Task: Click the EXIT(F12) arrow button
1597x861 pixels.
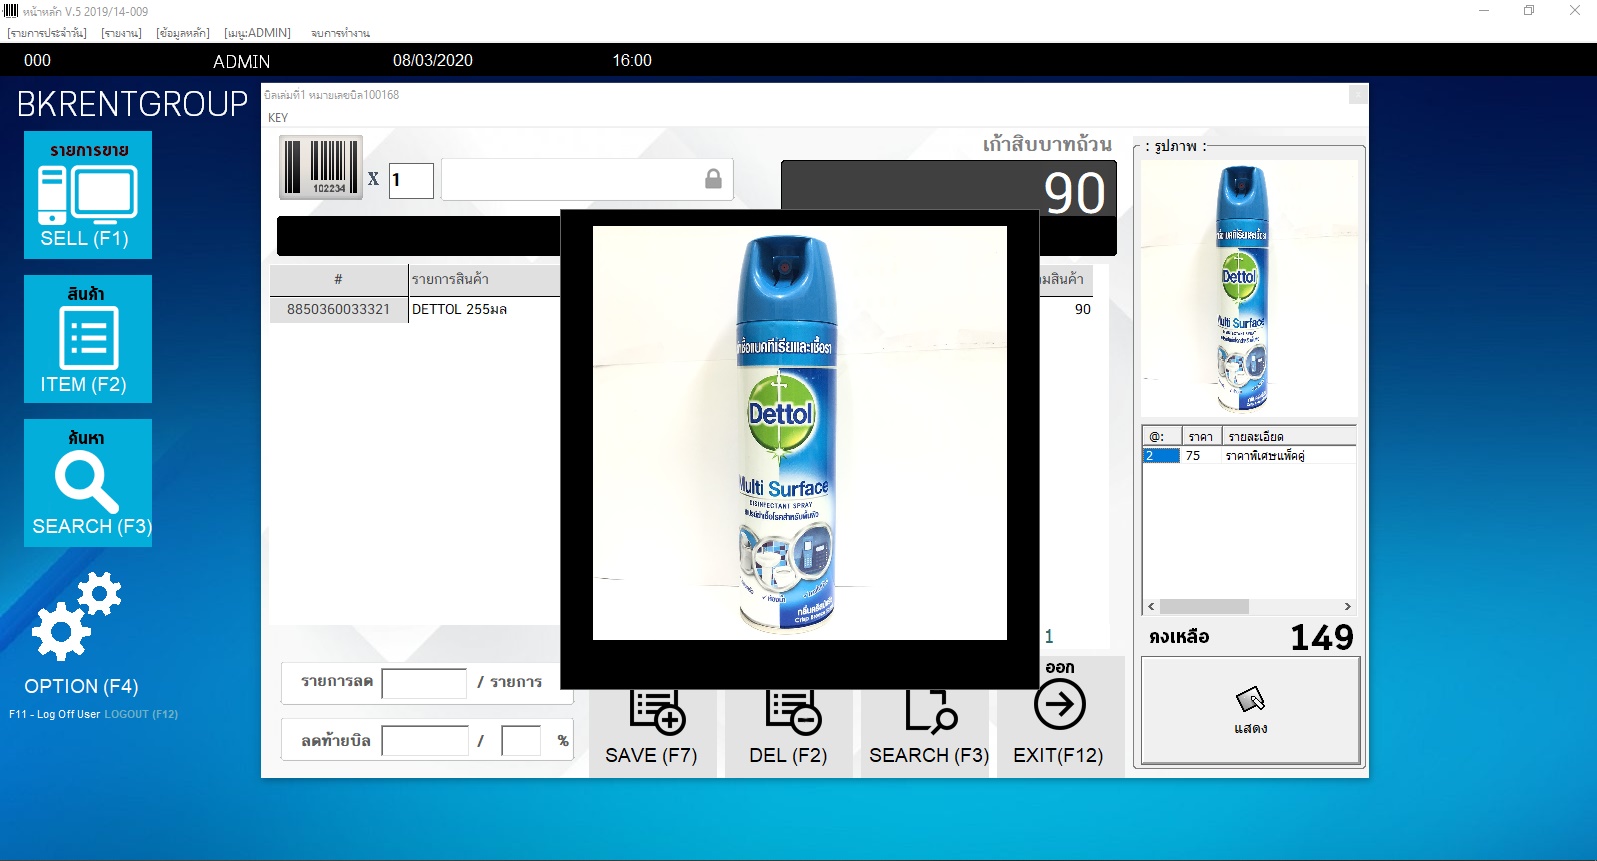Action: (x=1059, y=714)
